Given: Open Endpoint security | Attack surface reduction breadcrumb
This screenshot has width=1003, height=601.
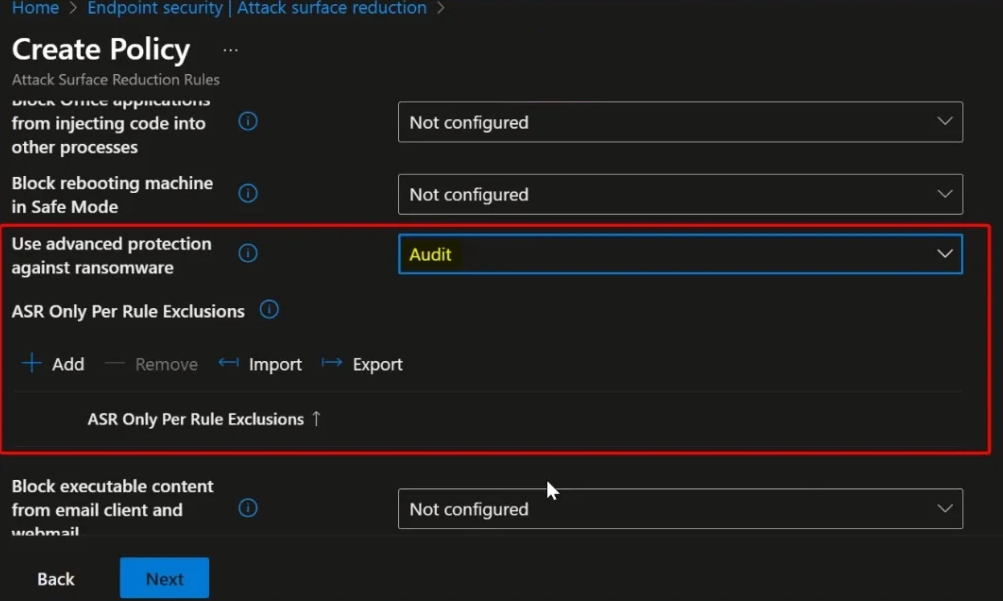Looking at the screenshot, I should tap(257, 8).
